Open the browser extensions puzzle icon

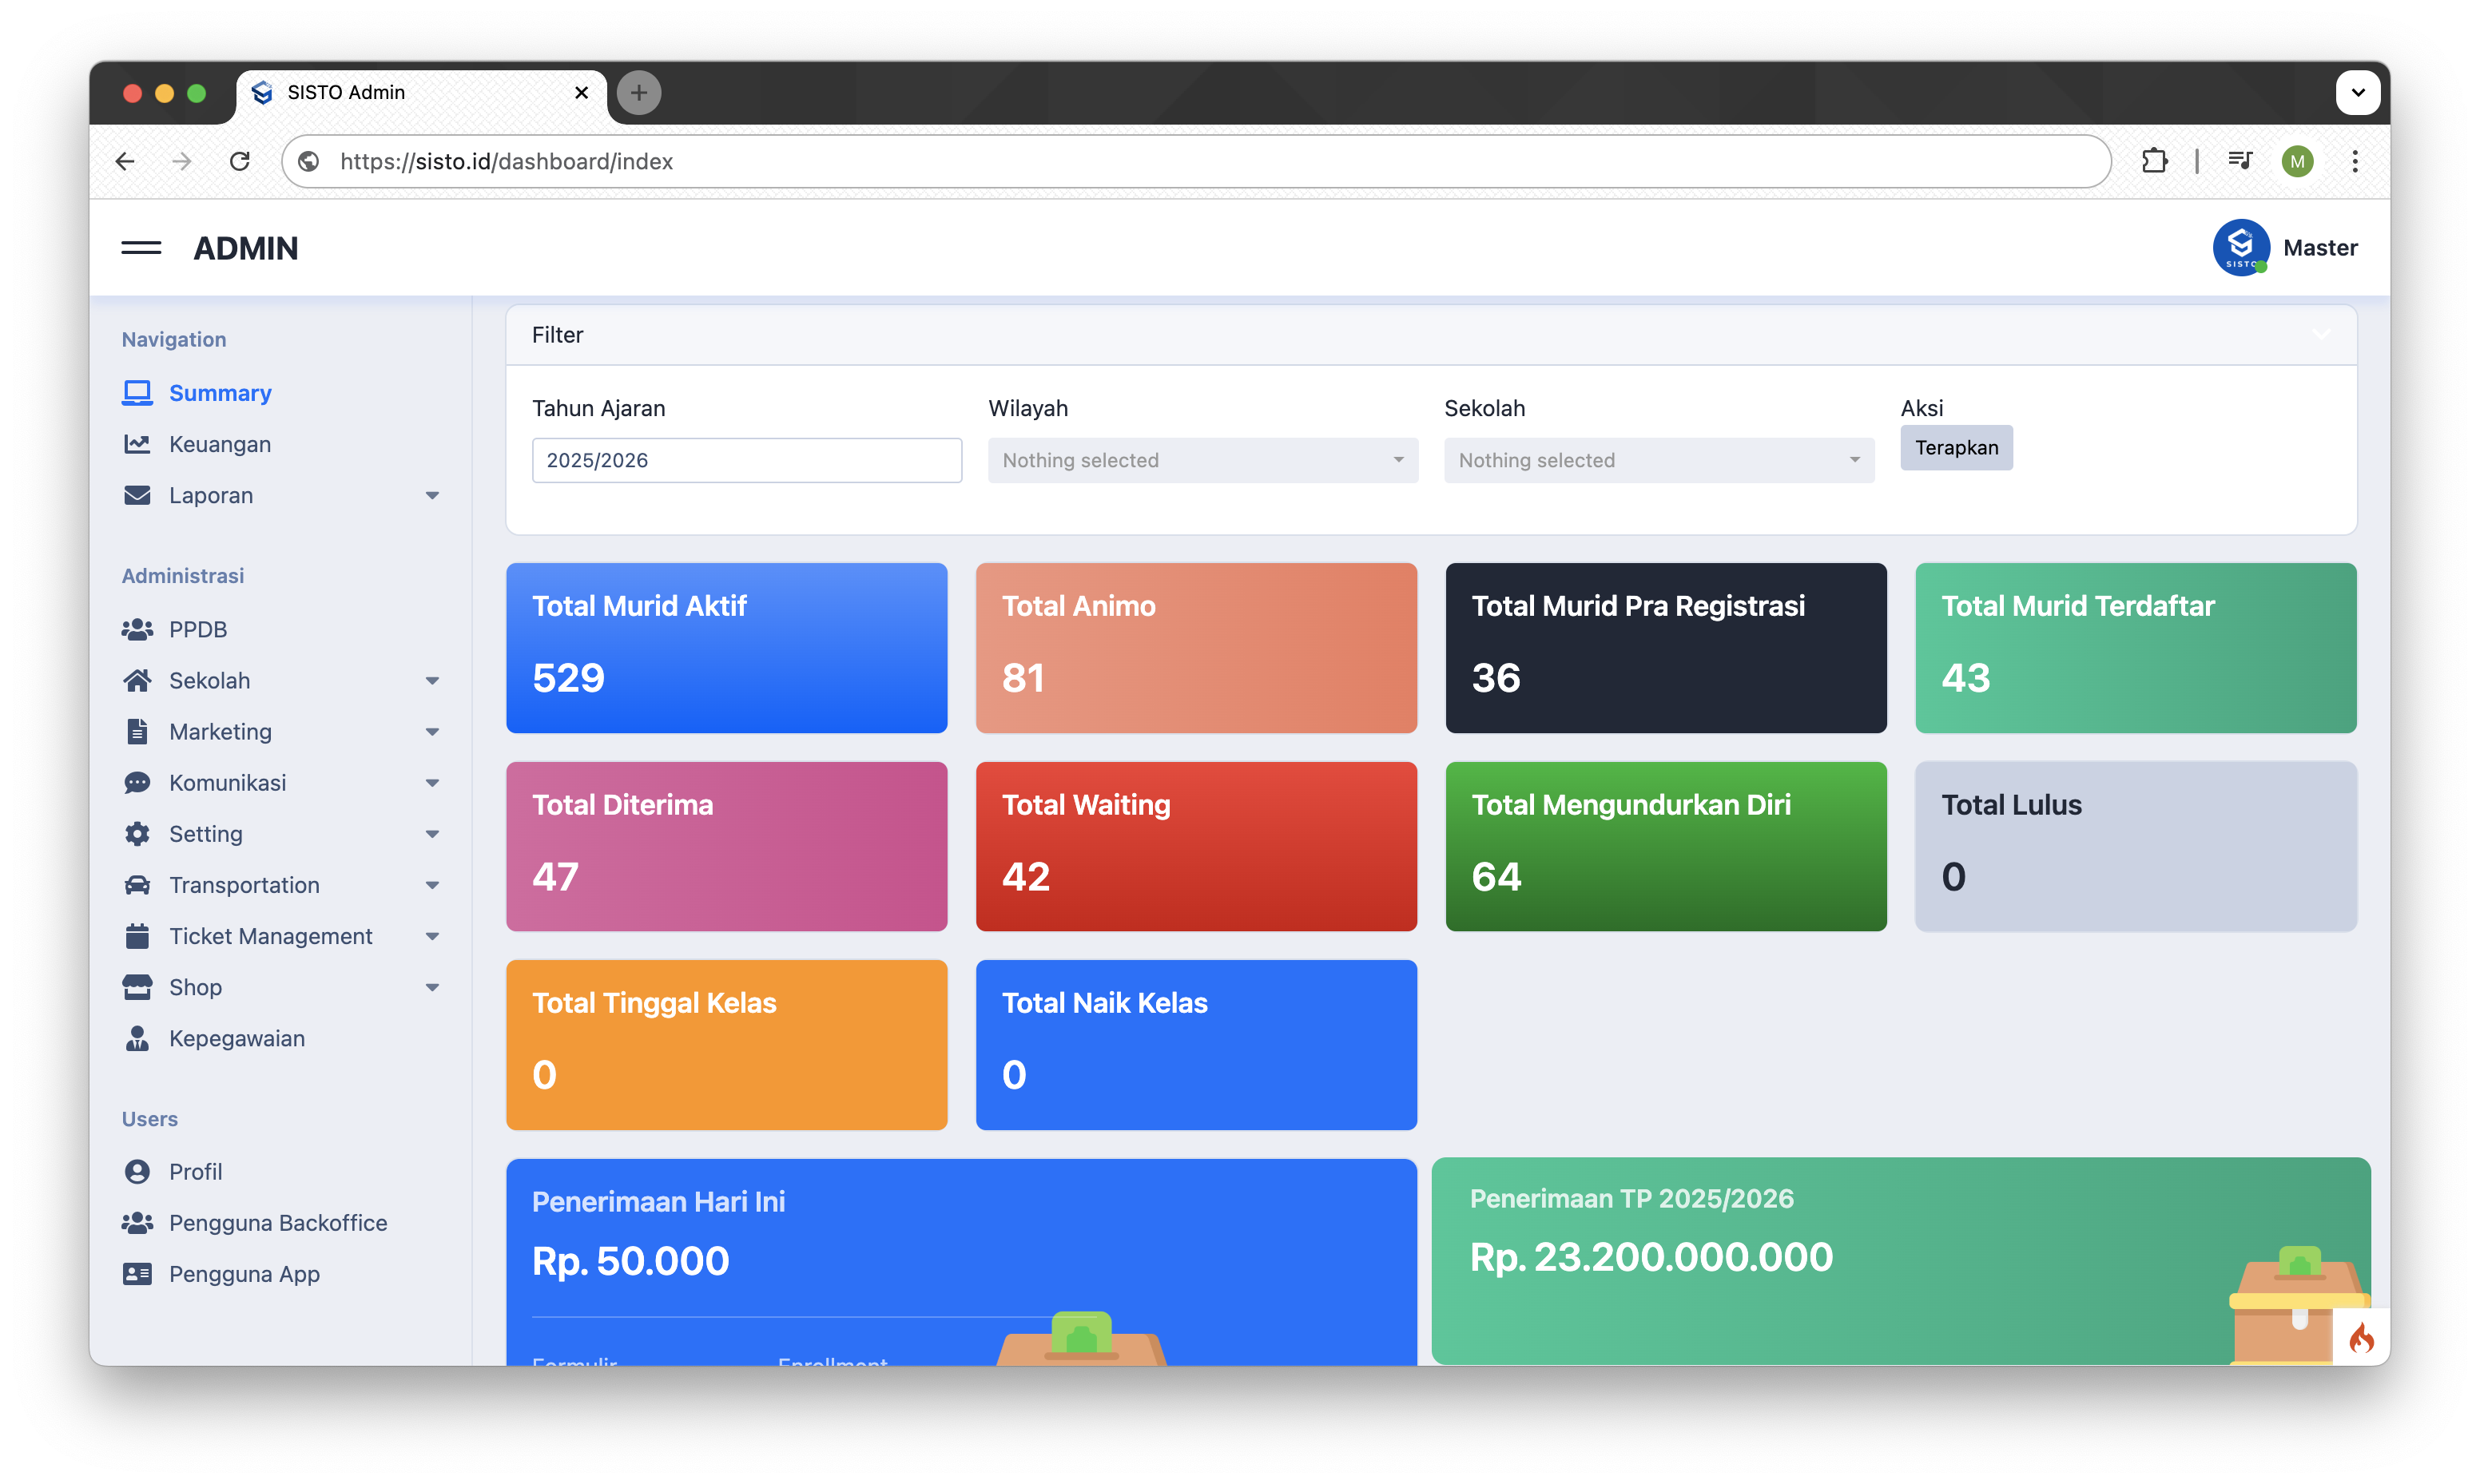2154,161
